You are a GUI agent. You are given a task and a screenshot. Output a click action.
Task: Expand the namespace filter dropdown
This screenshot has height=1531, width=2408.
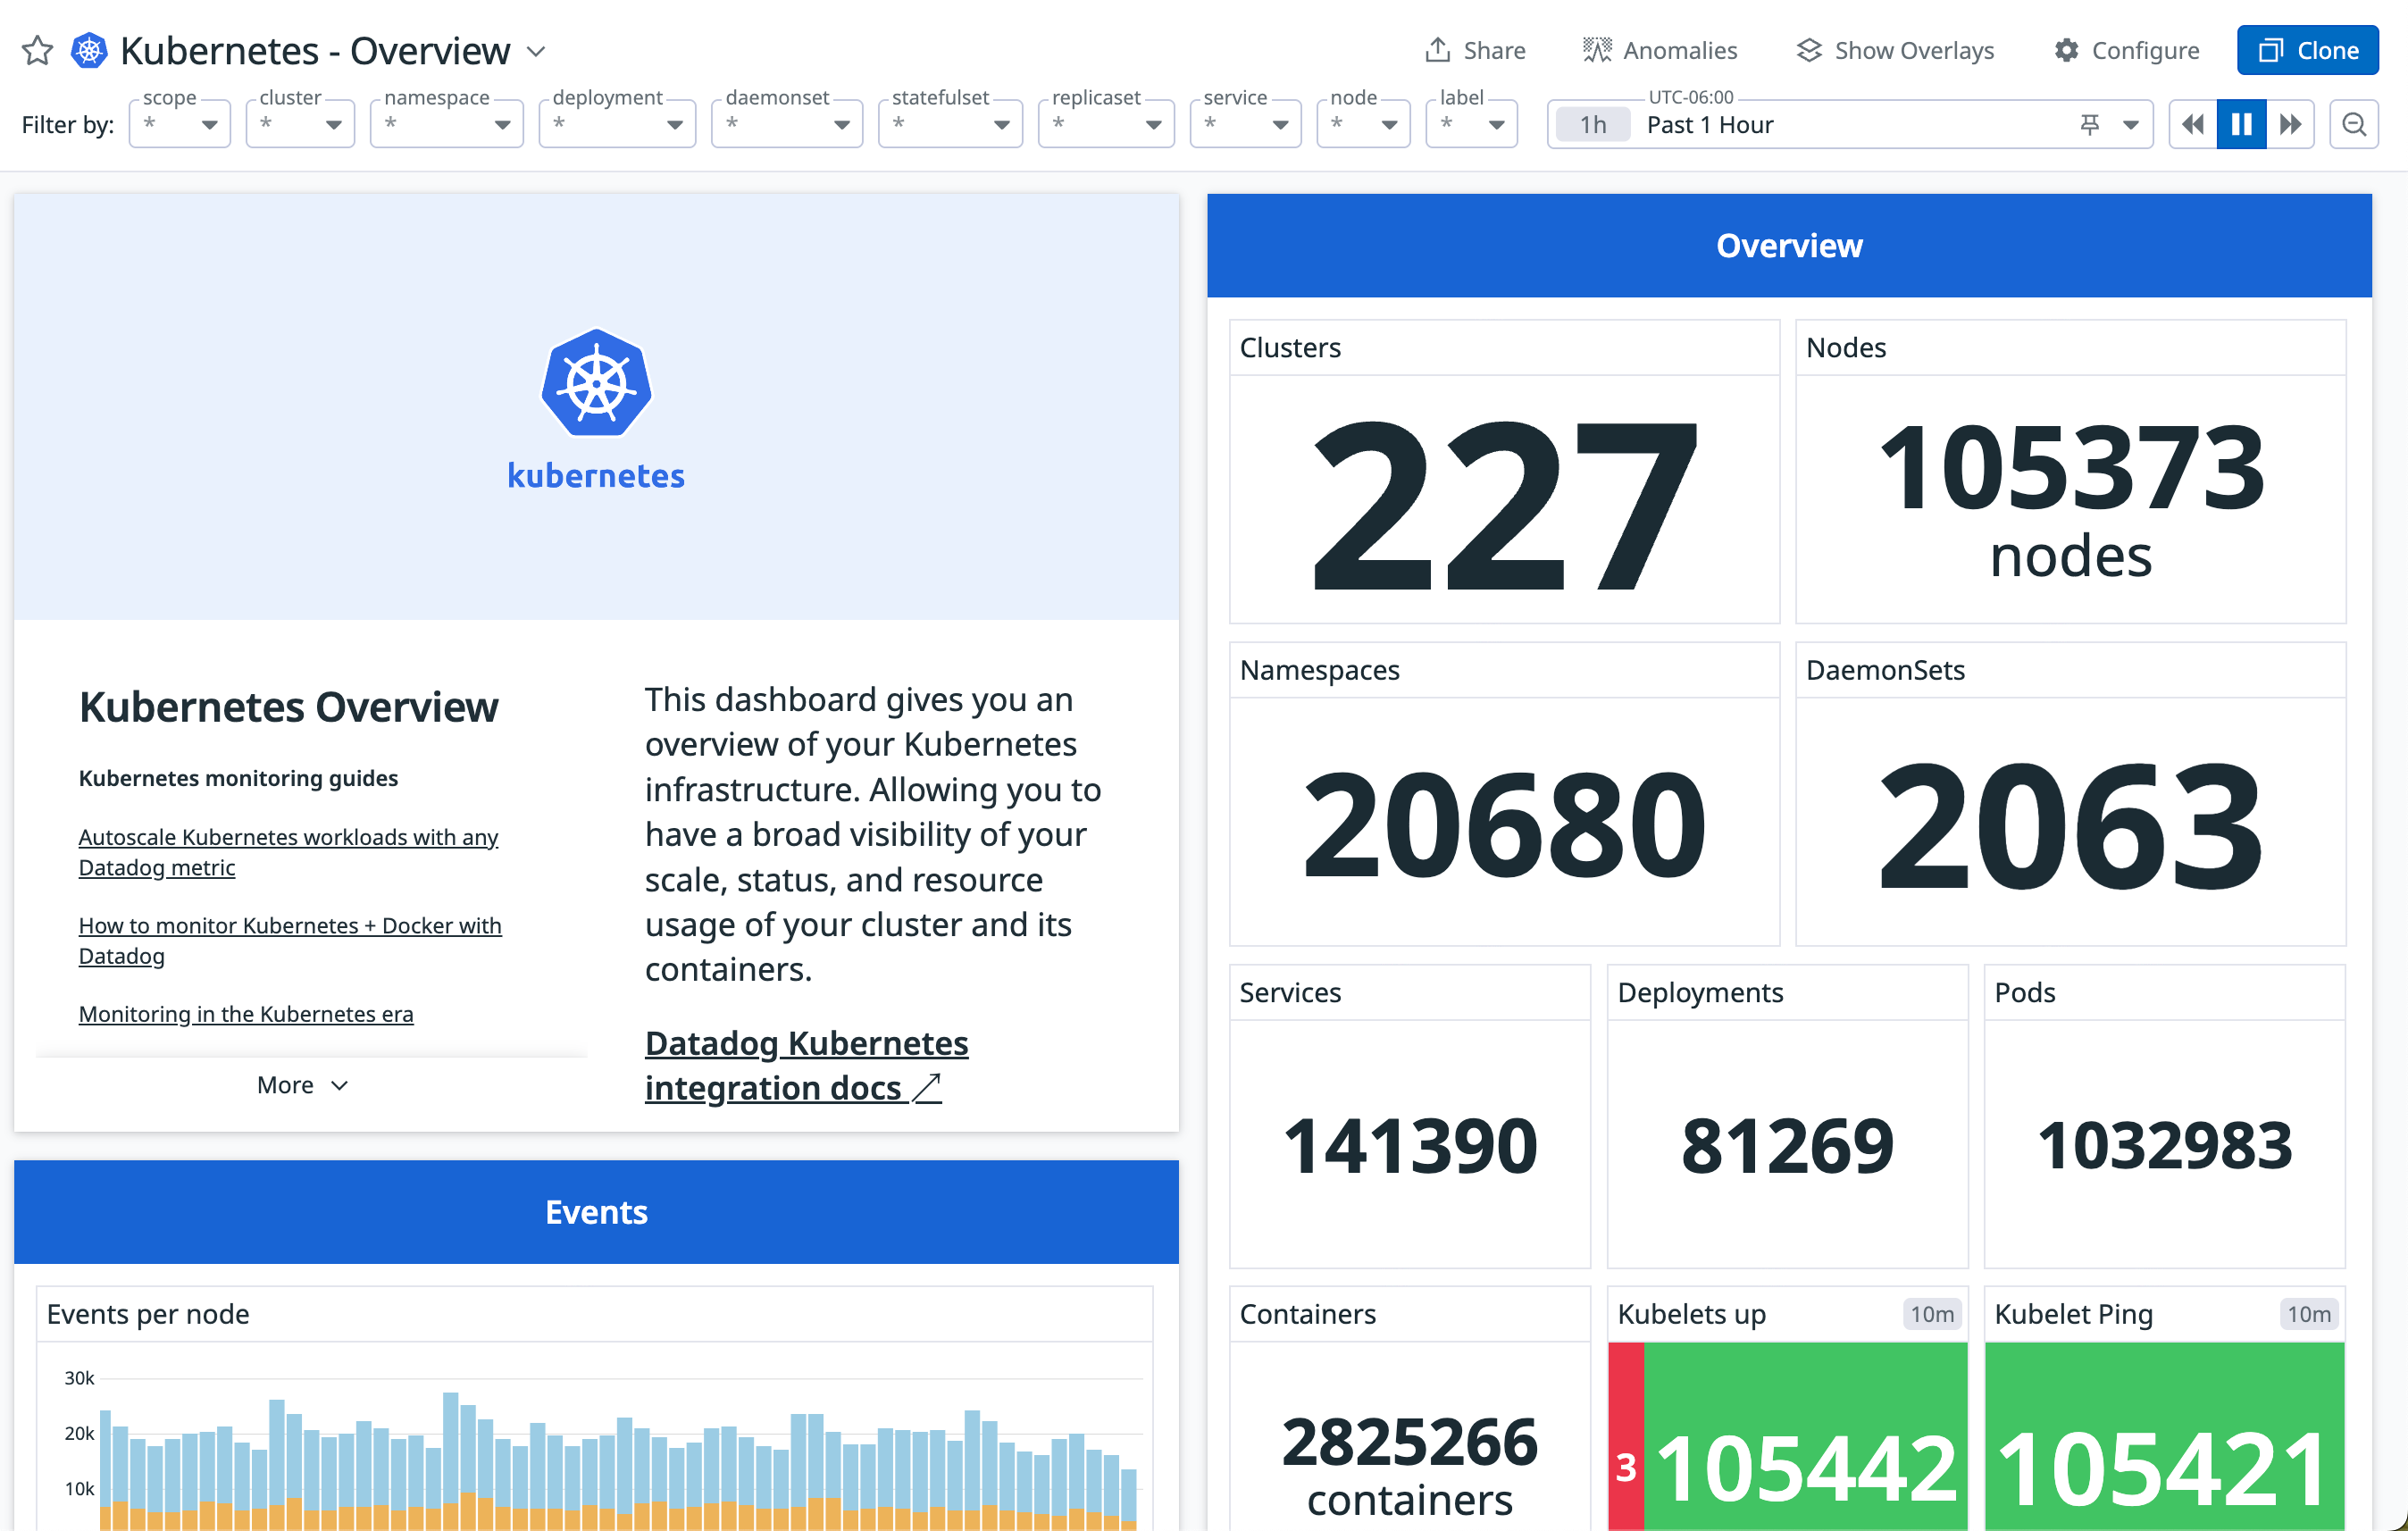(447, 124)
